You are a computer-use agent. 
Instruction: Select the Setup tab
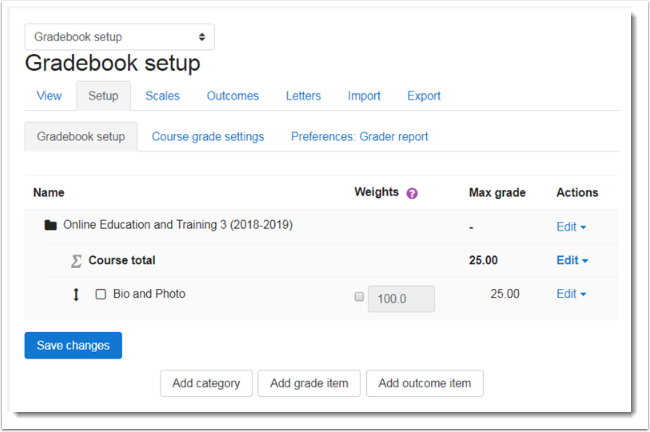click(103, 96)
